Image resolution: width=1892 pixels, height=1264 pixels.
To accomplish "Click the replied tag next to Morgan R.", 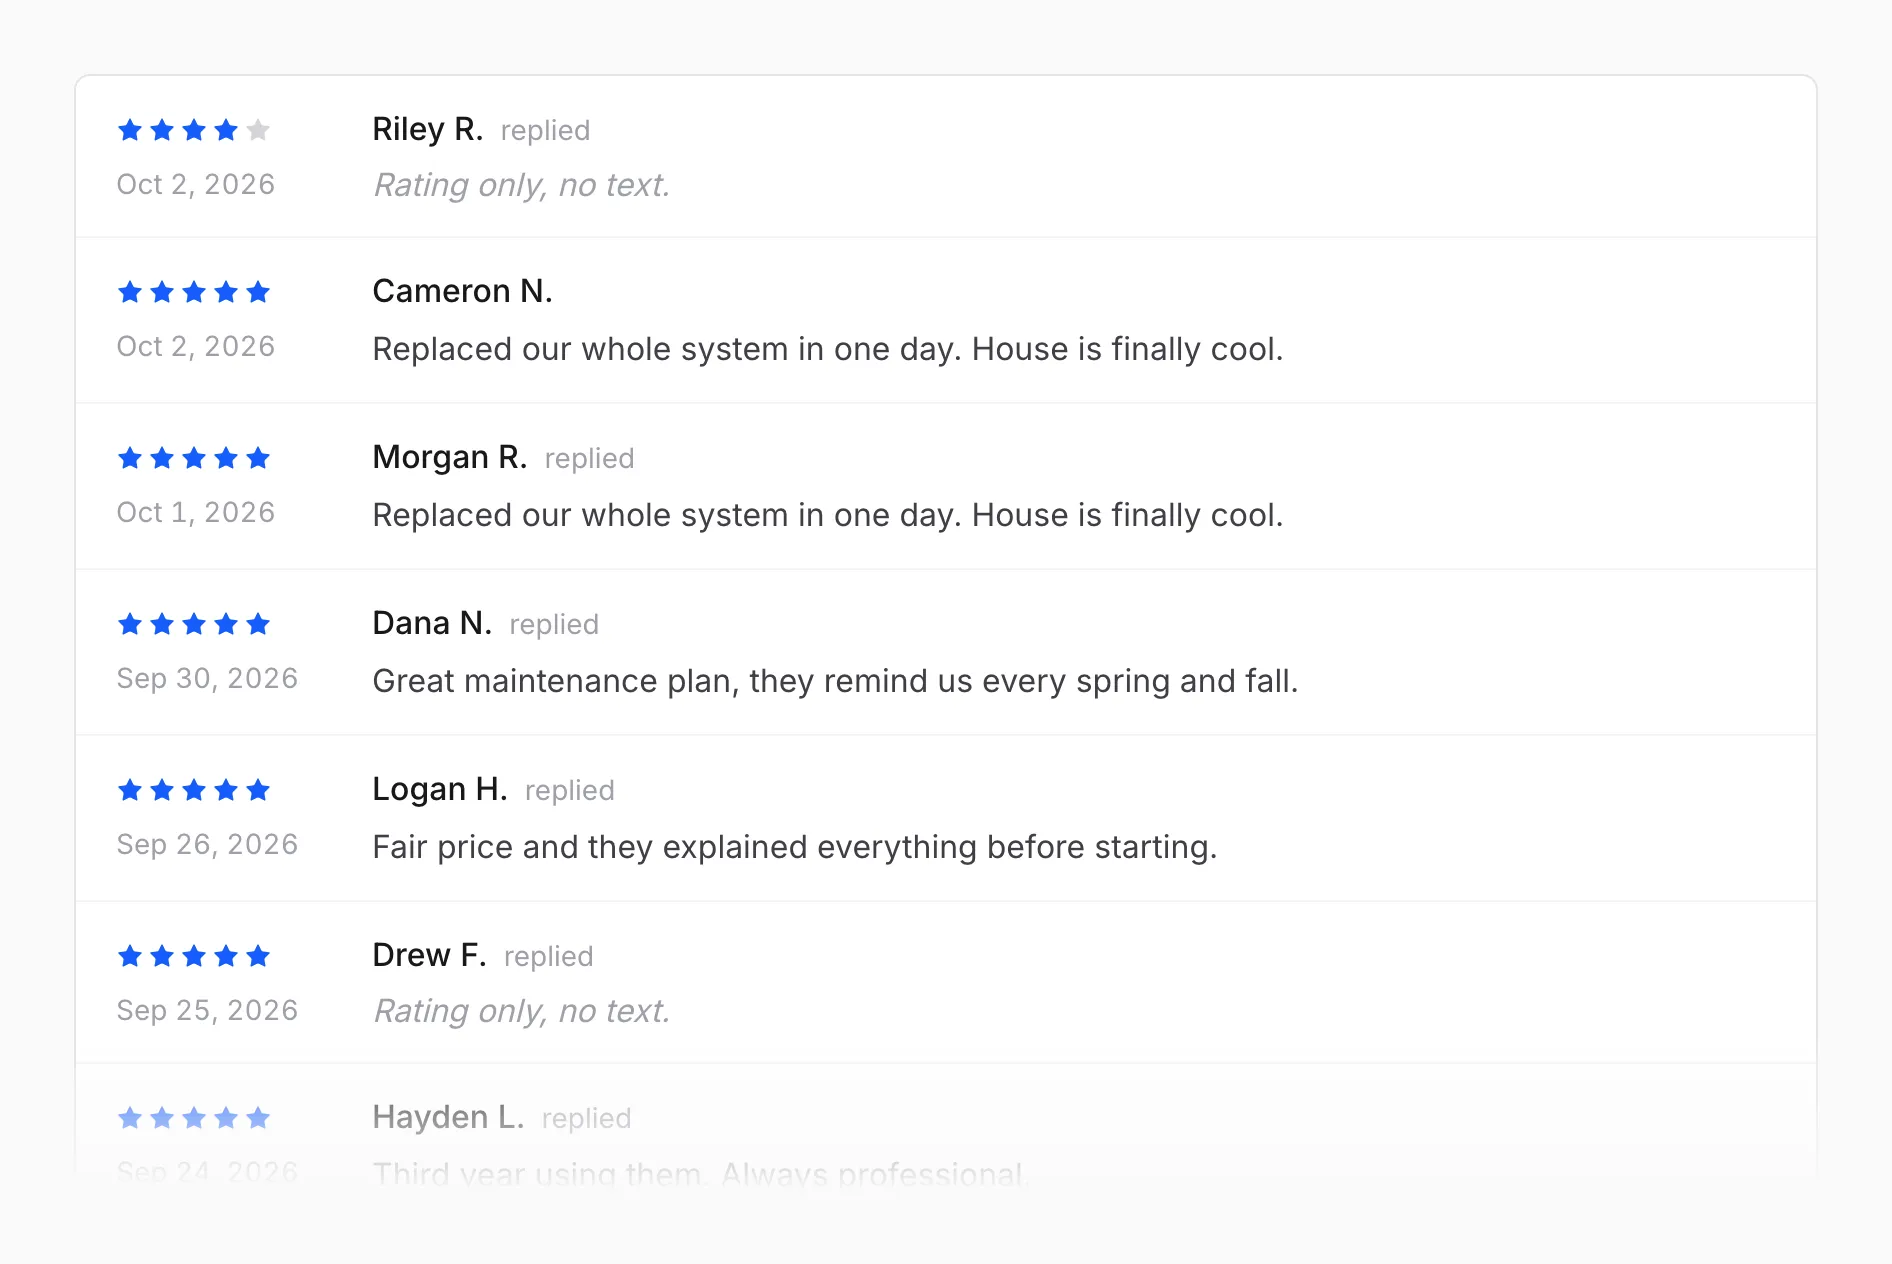I will coord(589,459).
